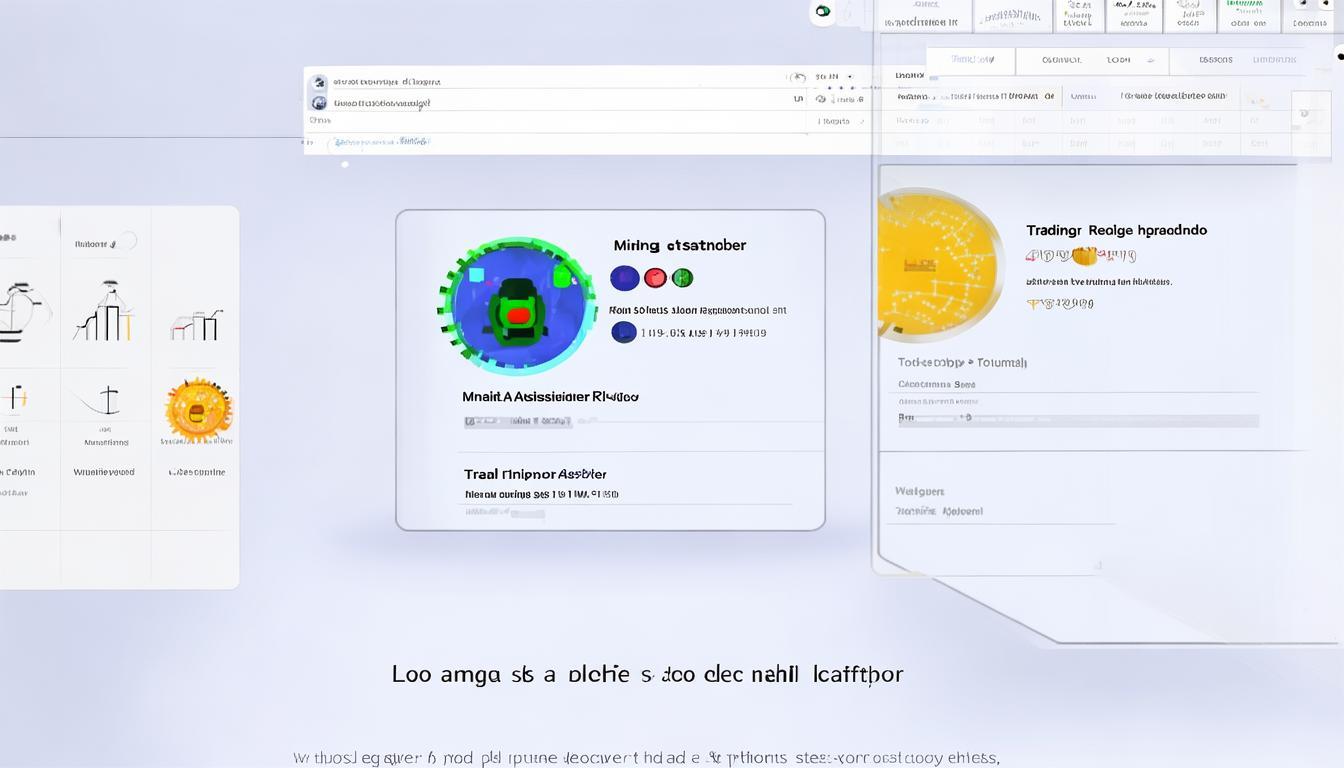This screenshot has height=768, width=1344.
Task: Select the bar chart with red line icon
Action: tap(196, 324)
